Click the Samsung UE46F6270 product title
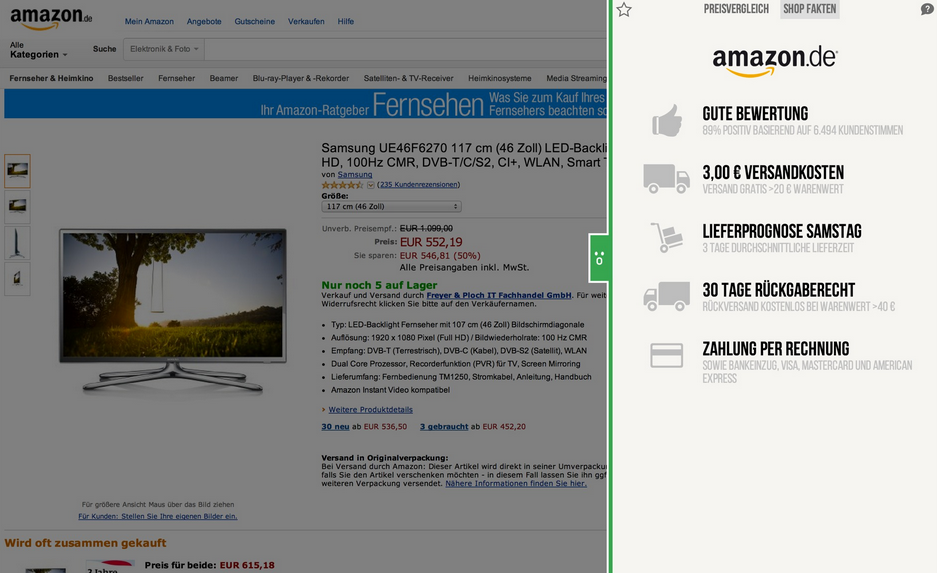The height and width of the screenshot is (573, 937). [464, 155]
